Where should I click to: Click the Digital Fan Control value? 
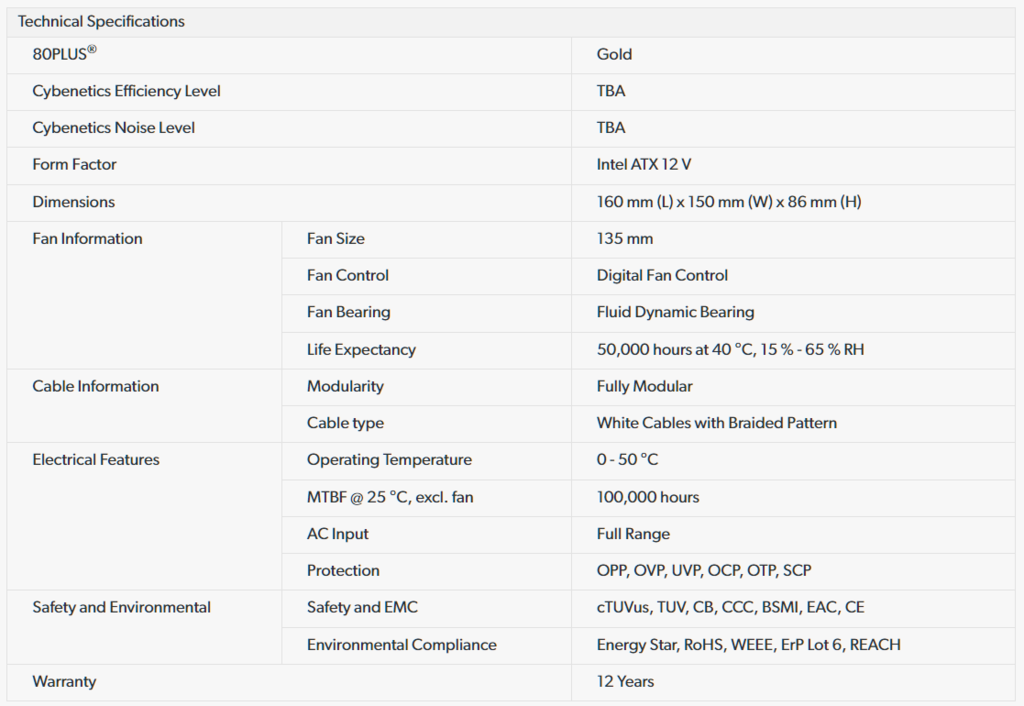(662, 275)
